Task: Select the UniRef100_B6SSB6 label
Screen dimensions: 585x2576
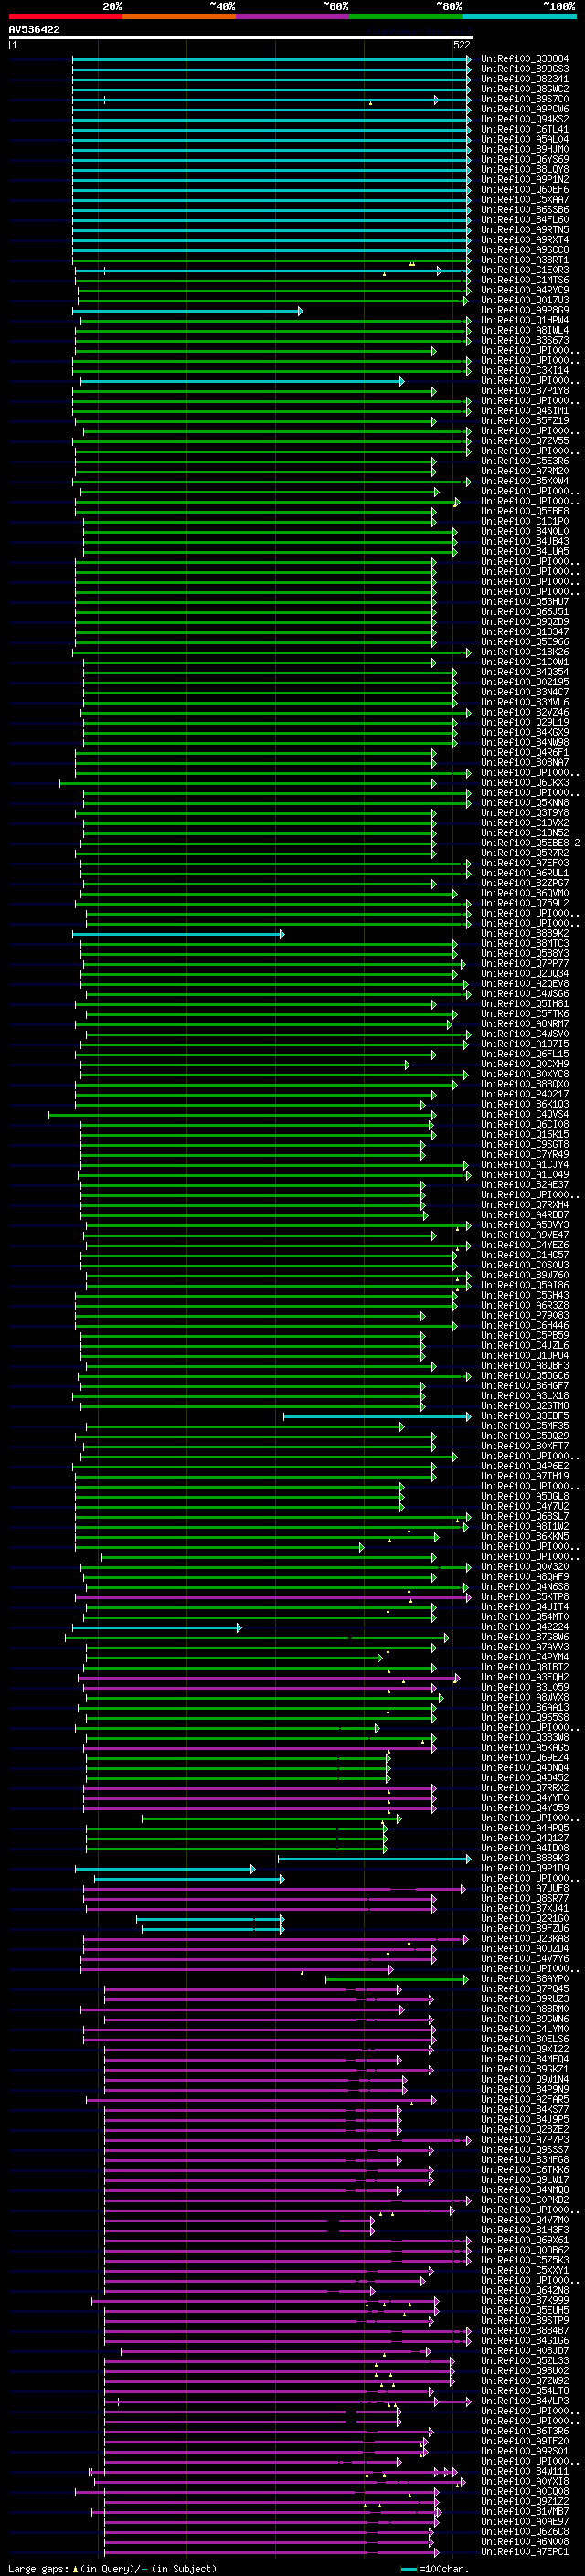Action: (x=525, y=210)
